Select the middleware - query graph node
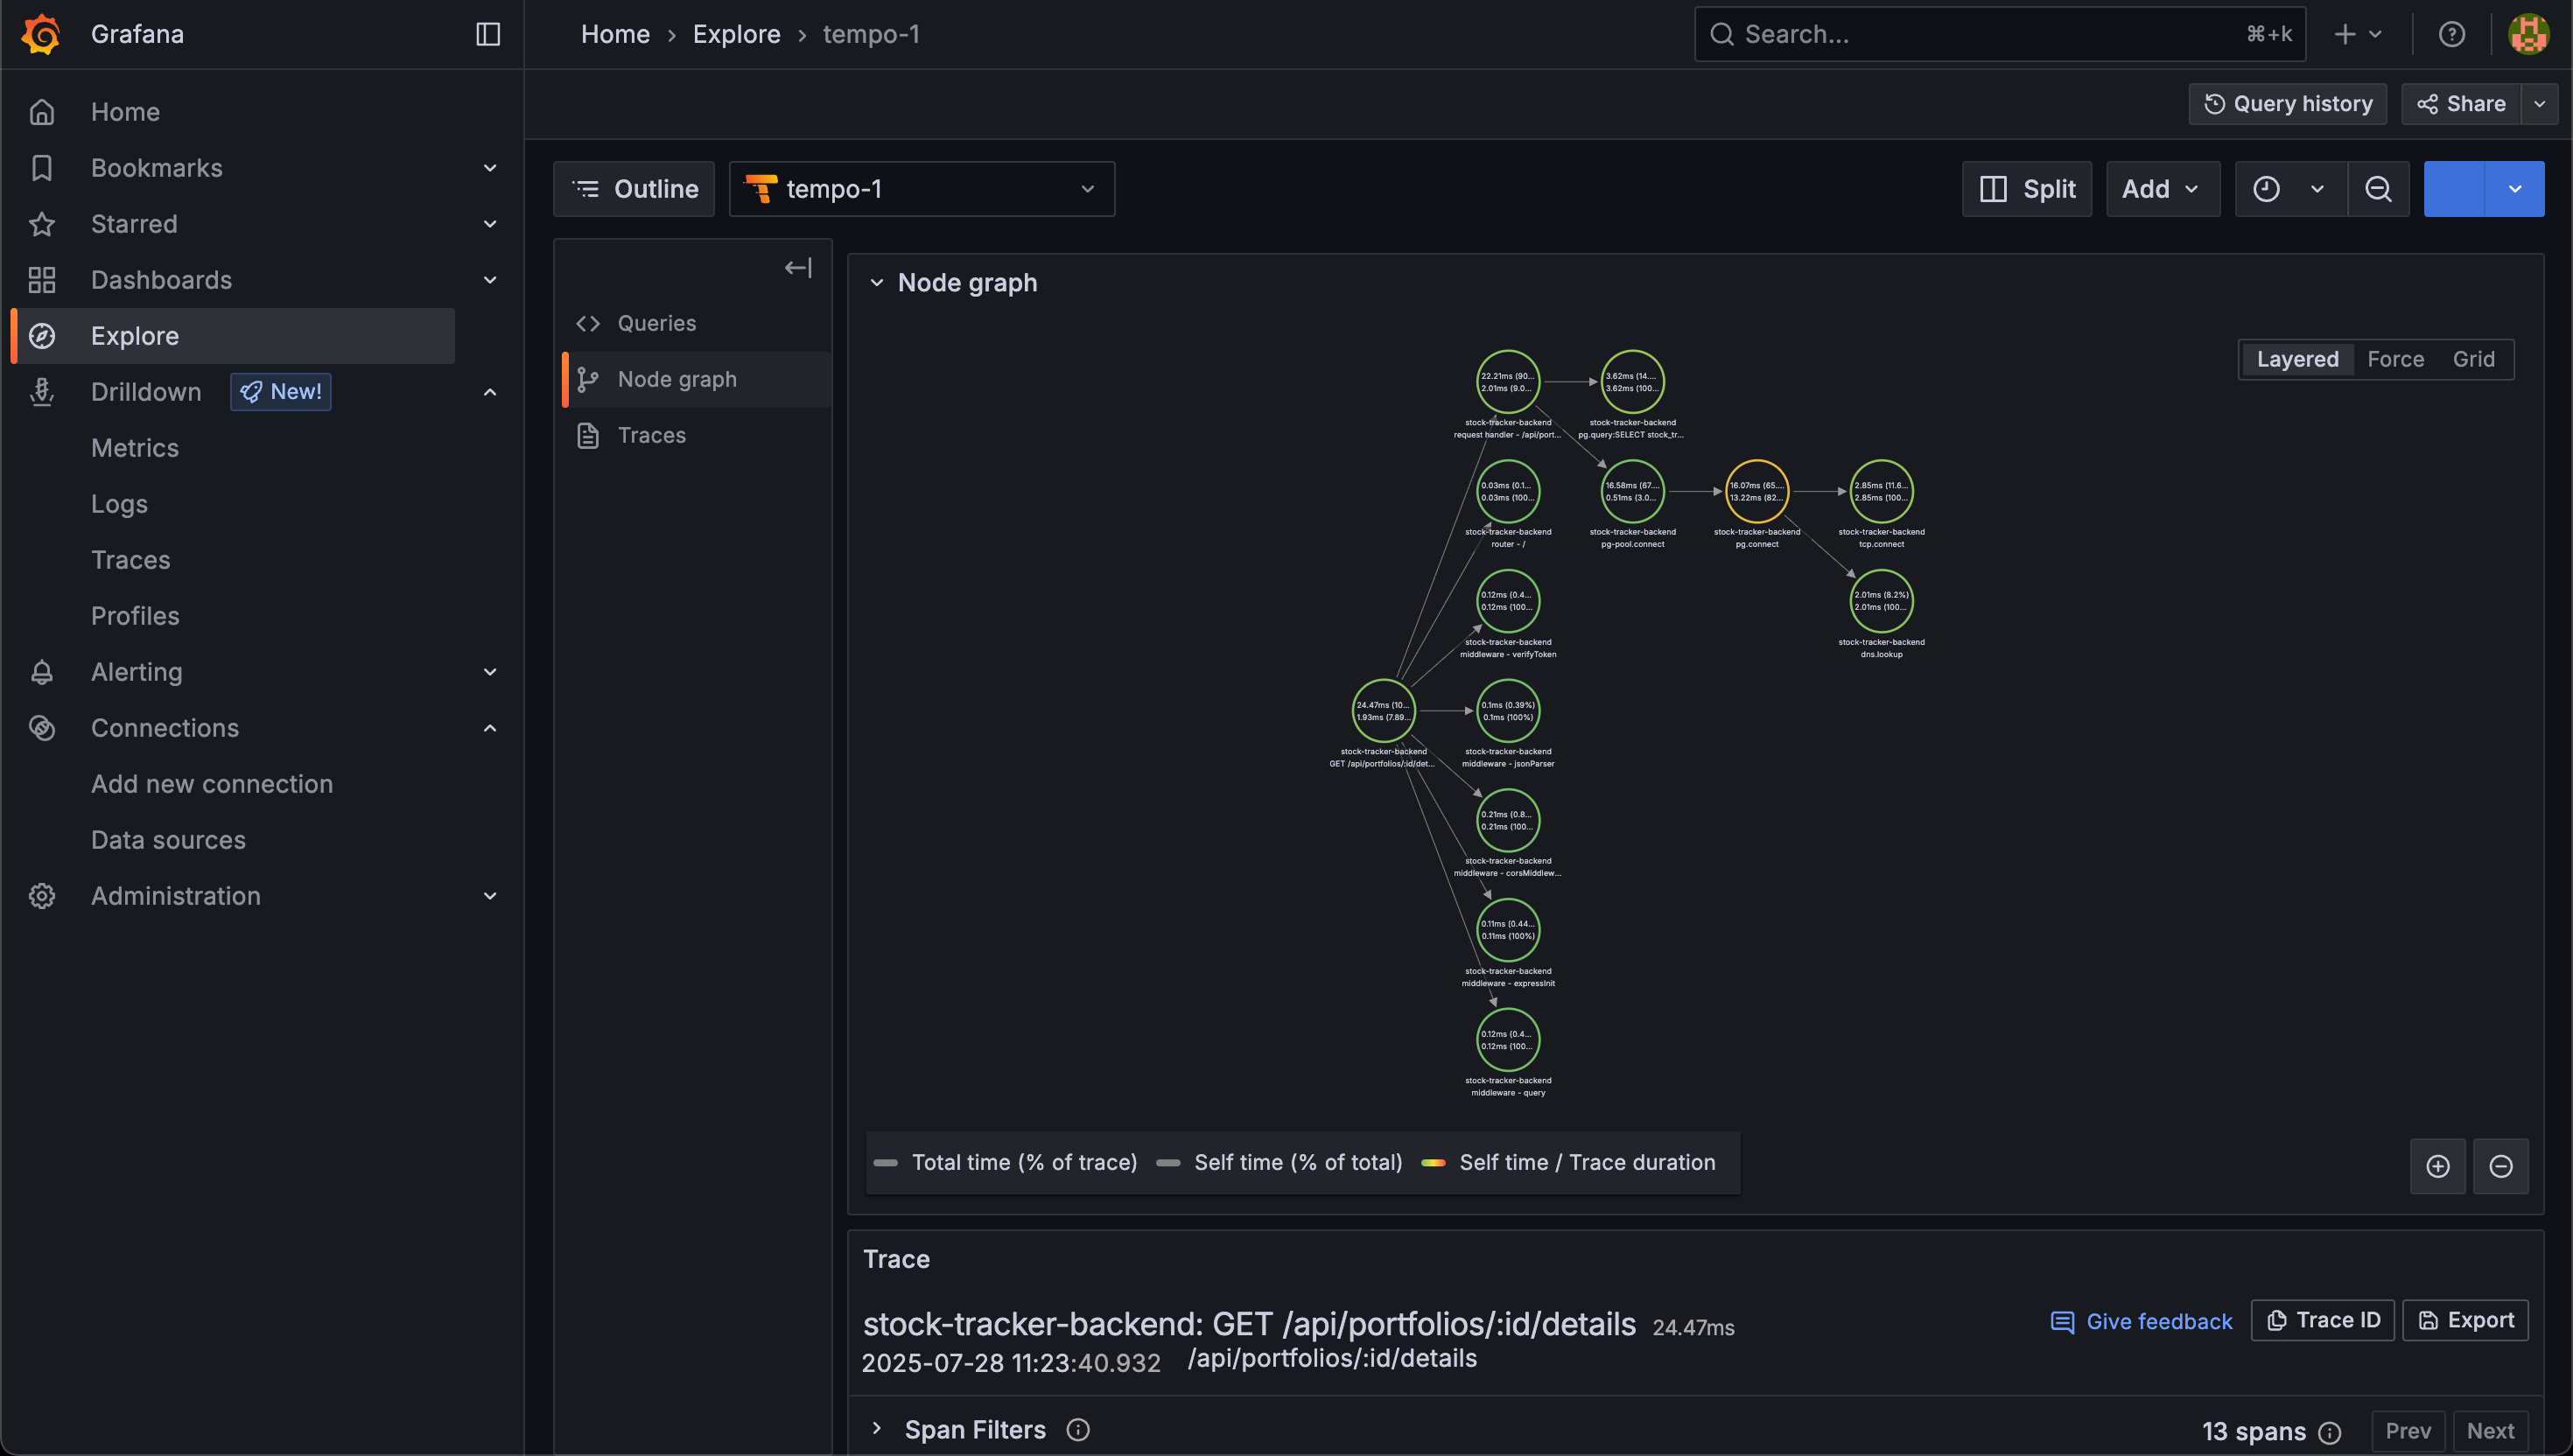 click(1508, 1040)
